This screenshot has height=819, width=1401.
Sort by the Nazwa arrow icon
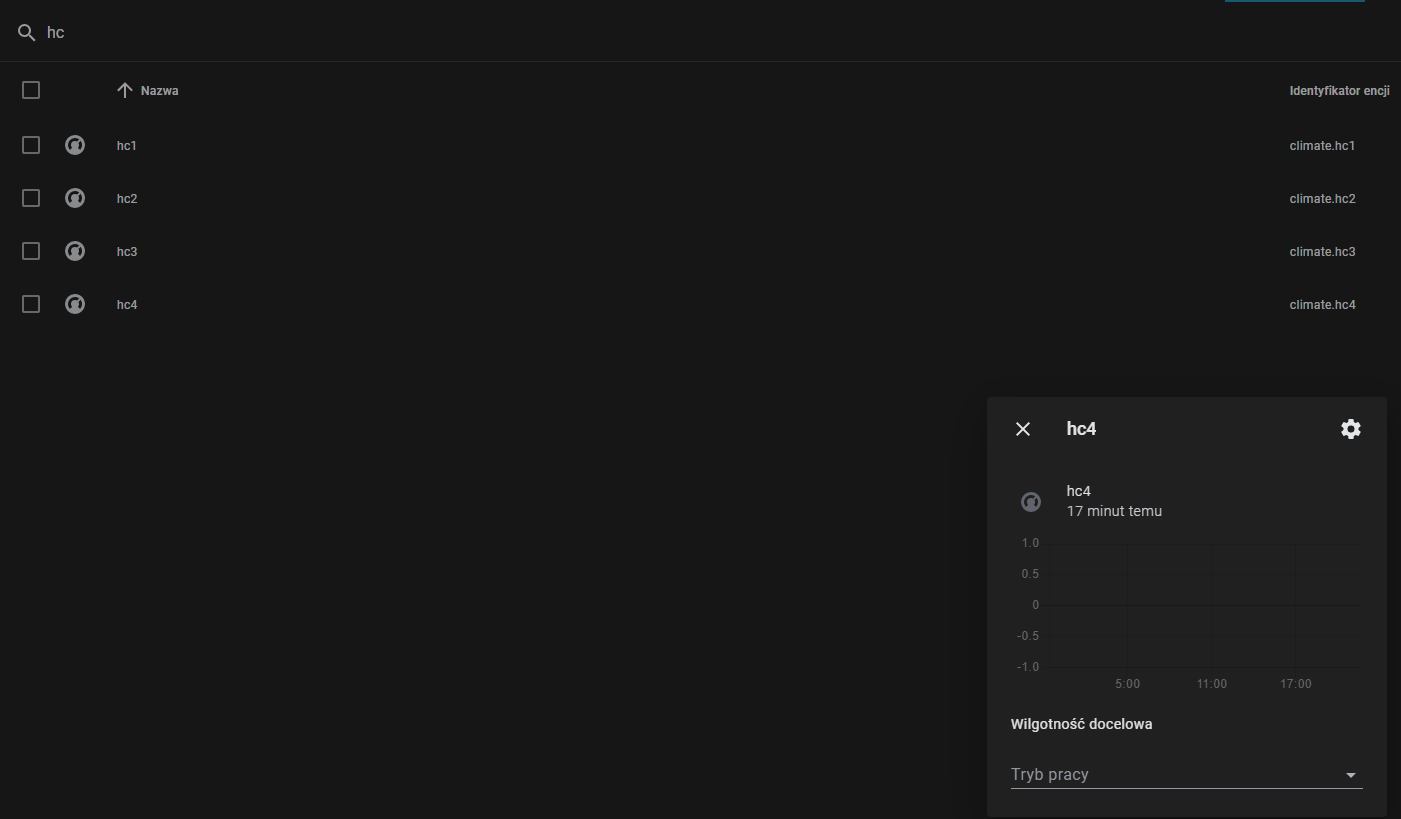[125, 90]
